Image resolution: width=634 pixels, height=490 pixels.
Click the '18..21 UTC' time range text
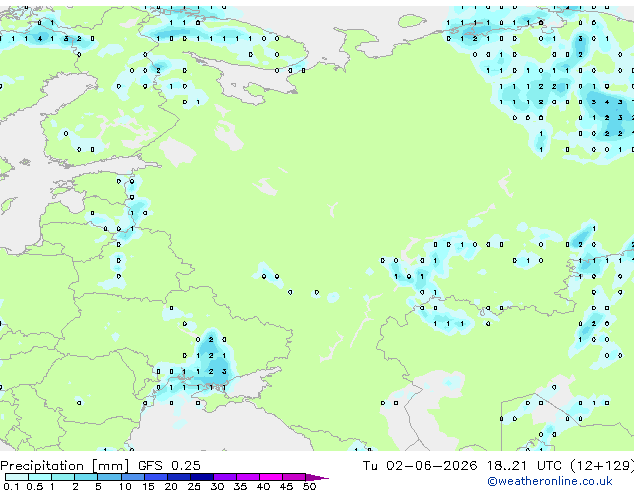[524, 466]
